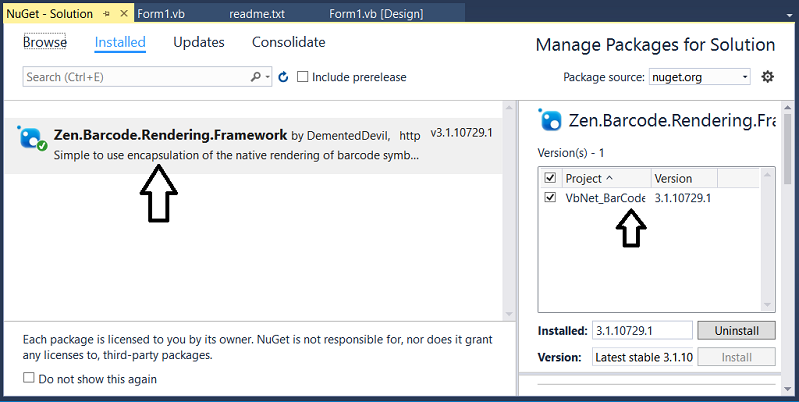Viewport: 799px width, 402px height.
Task: Select the Zen.Barcode.Rendering.Framework package row
Action: [x=254, y=146]
